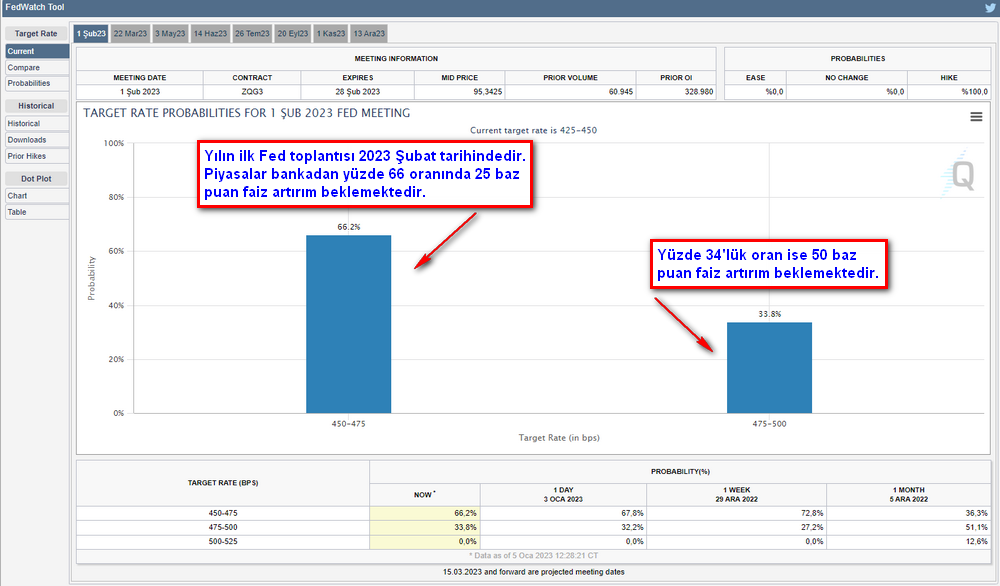
Task: Click the 1 Şub 2023 meeting date cell
Action: coord(140,92)
